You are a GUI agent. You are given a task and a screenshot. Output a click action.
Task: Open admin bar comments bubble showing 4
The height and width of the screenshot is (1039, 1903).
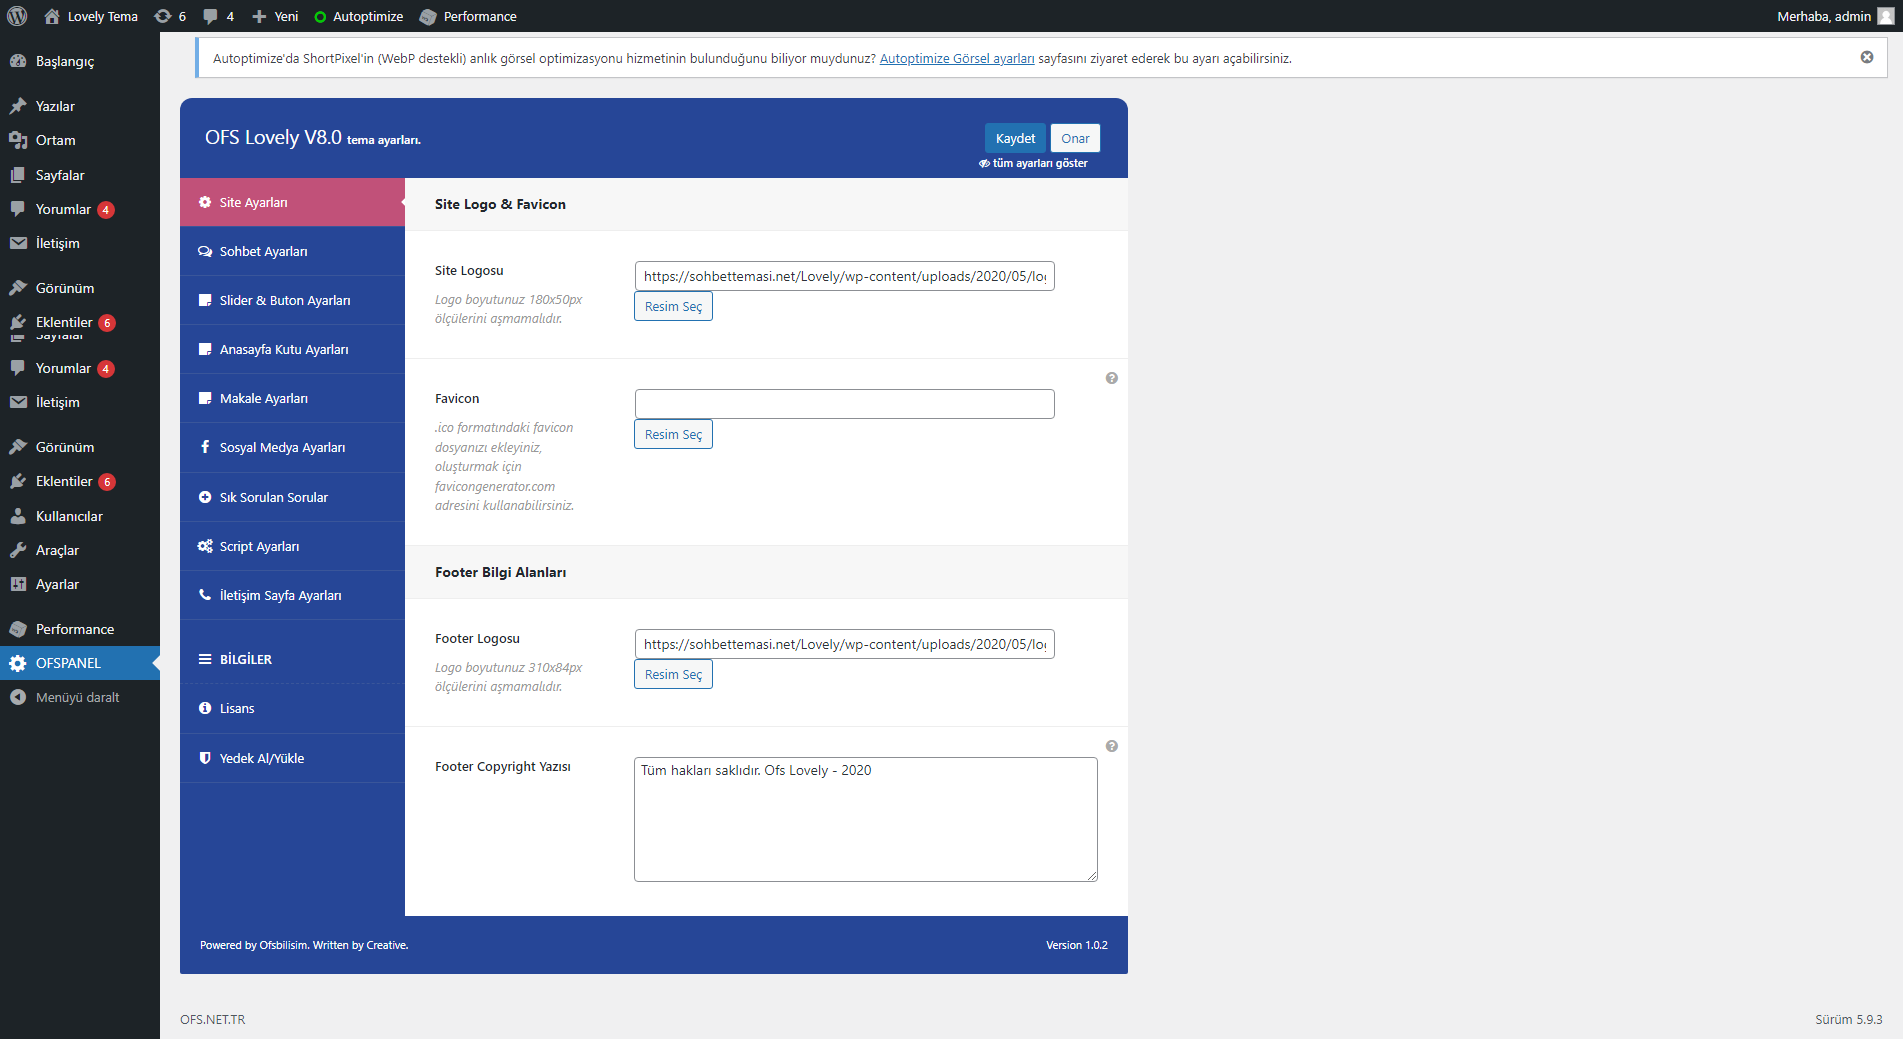click(x=218, y=16)
